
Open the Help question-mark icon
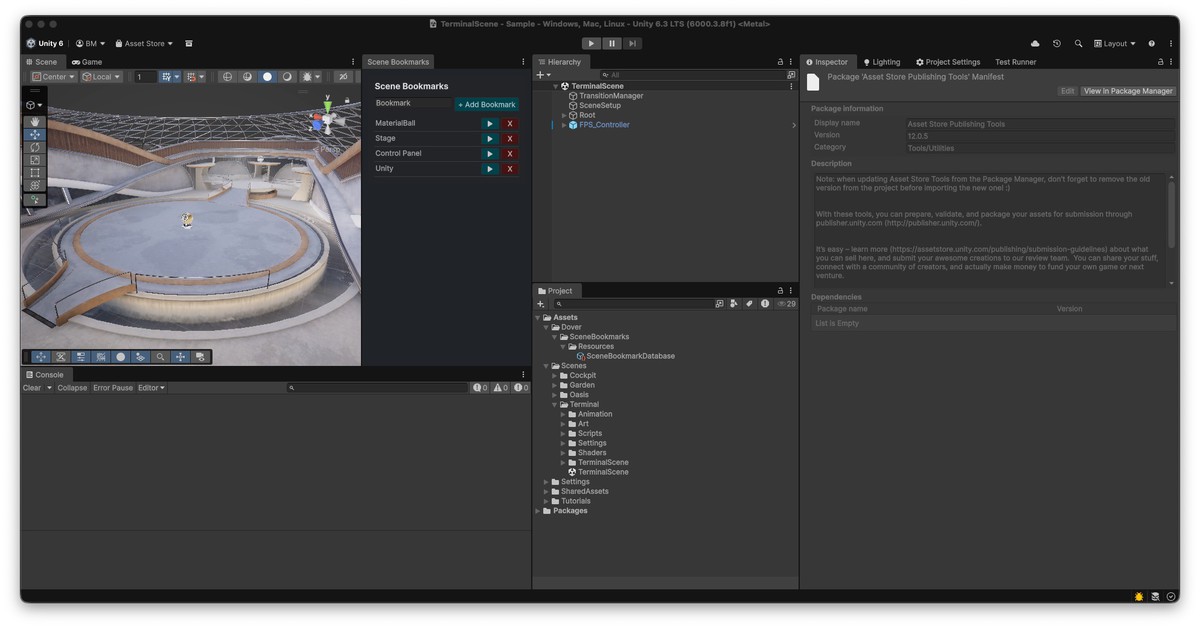pyautogui.click(x=1151, y=44)
